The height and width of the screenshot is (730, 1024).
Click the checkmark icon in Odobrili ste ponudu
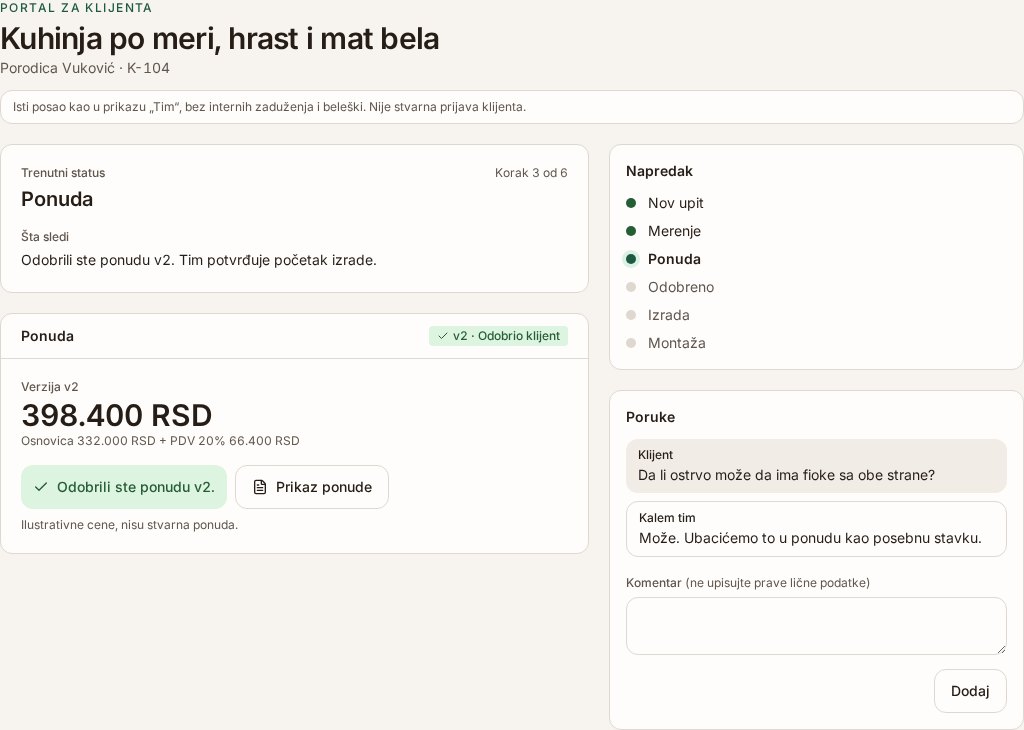(x=41, y=487)
